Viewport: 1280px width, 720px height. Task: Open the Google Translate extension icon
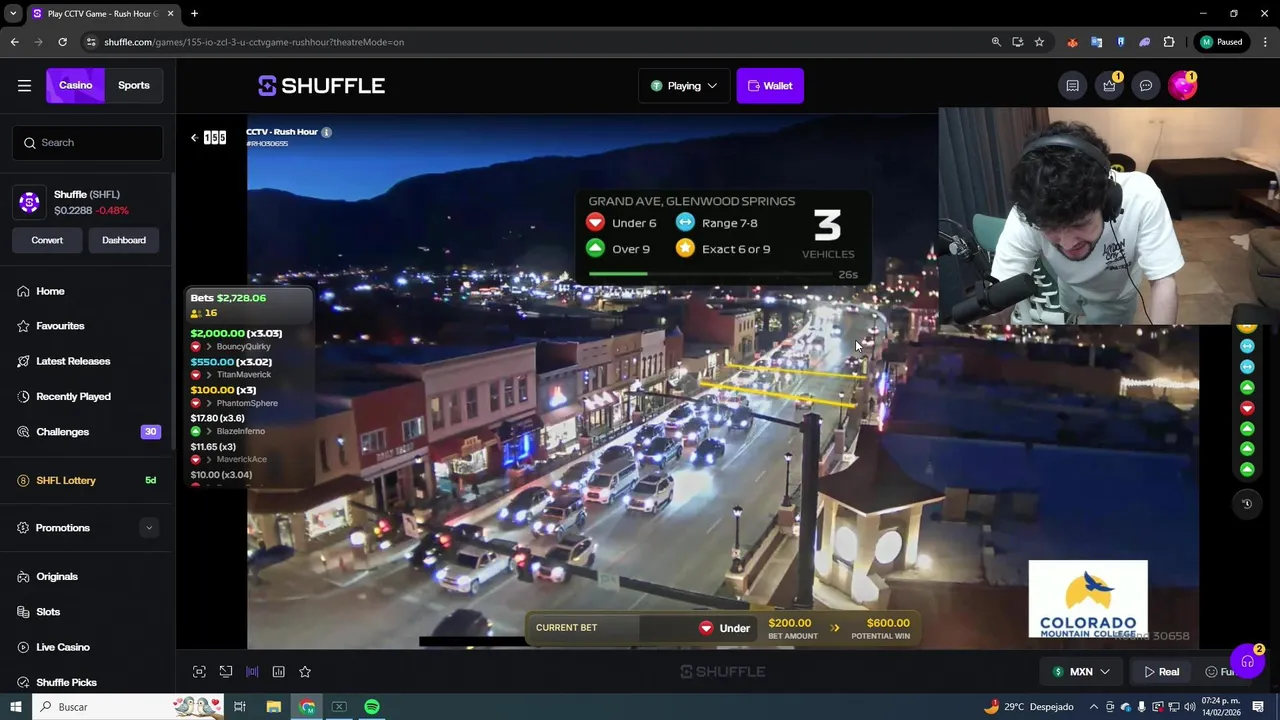1097,42
